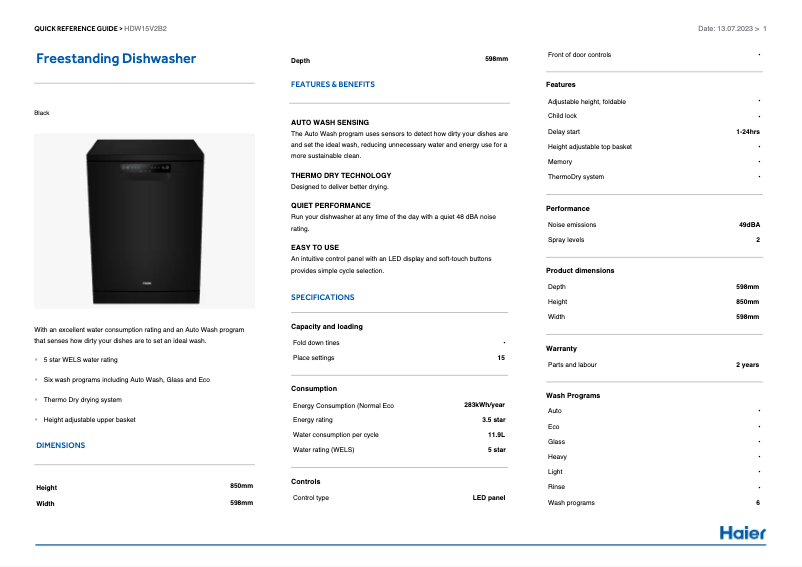Select the Delay start 1-24hrs value
This screenshot has width=802, height=567.
[x=747, y=131]
